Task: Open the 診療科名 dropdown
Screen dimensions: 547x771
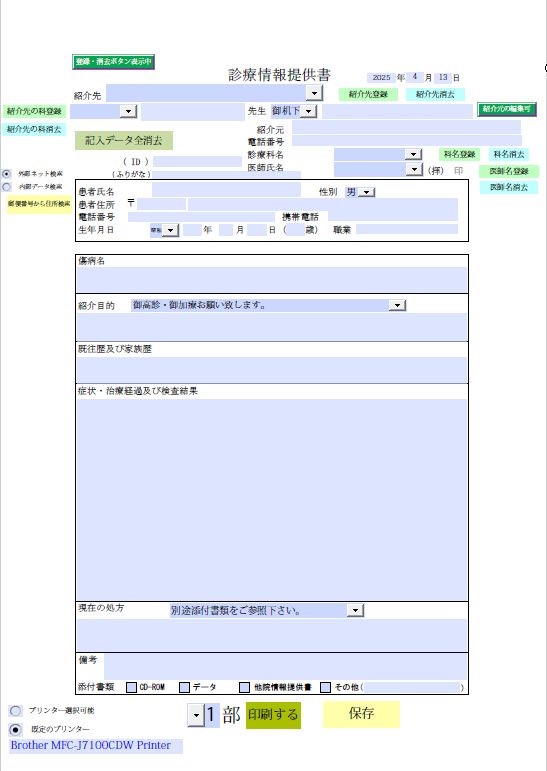Action: 413,154
